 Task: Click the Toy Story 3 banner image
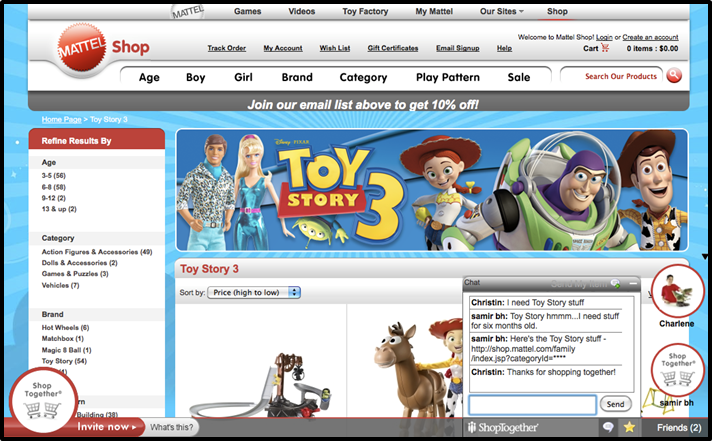click(x=432, y=190)
